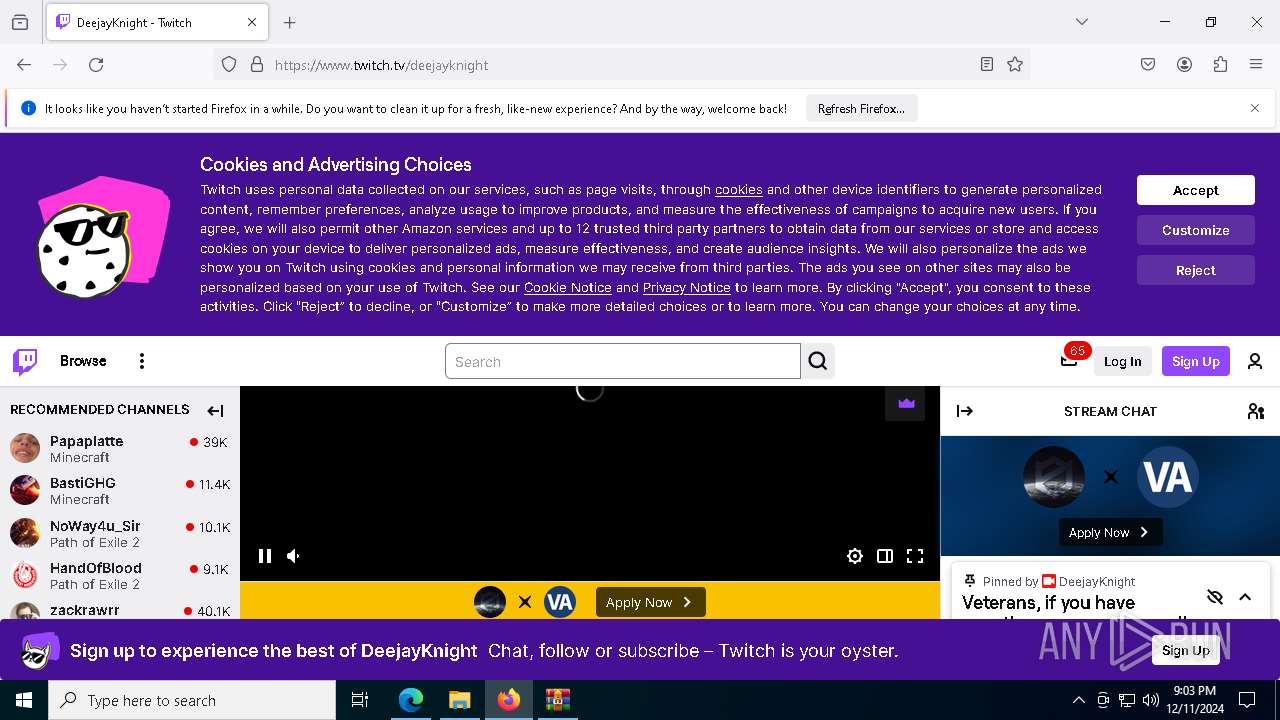Open the cookies link in the notice
Image resolution: width=1280 pixels, height=720 pixels.
(739, 189)
